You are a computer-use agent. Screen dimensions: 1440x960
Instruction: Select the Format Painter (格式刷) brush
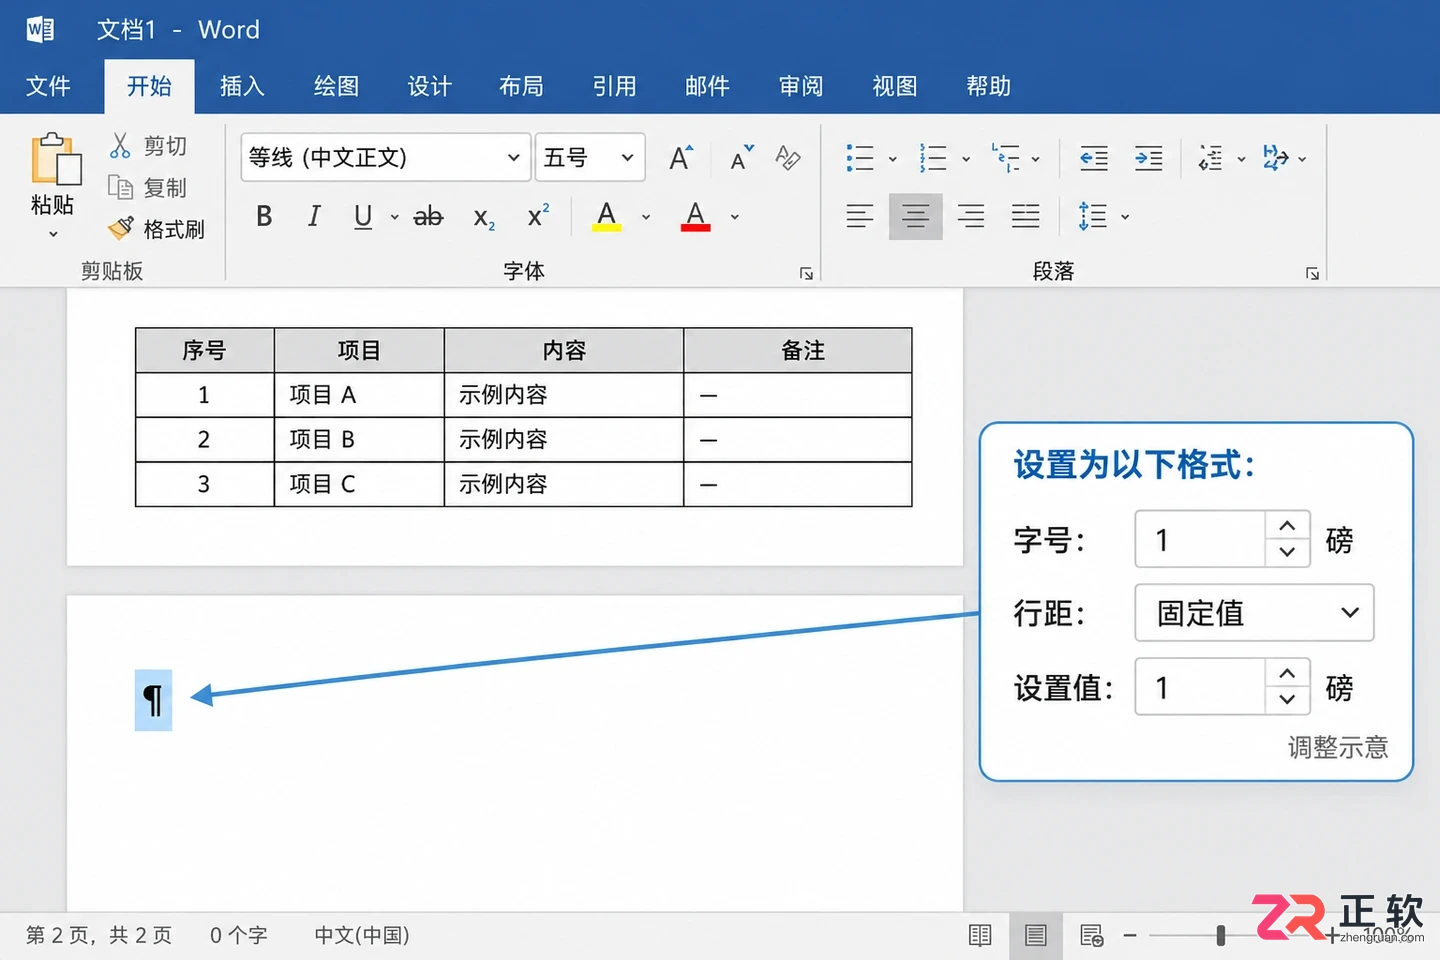[x=120, y=229]
